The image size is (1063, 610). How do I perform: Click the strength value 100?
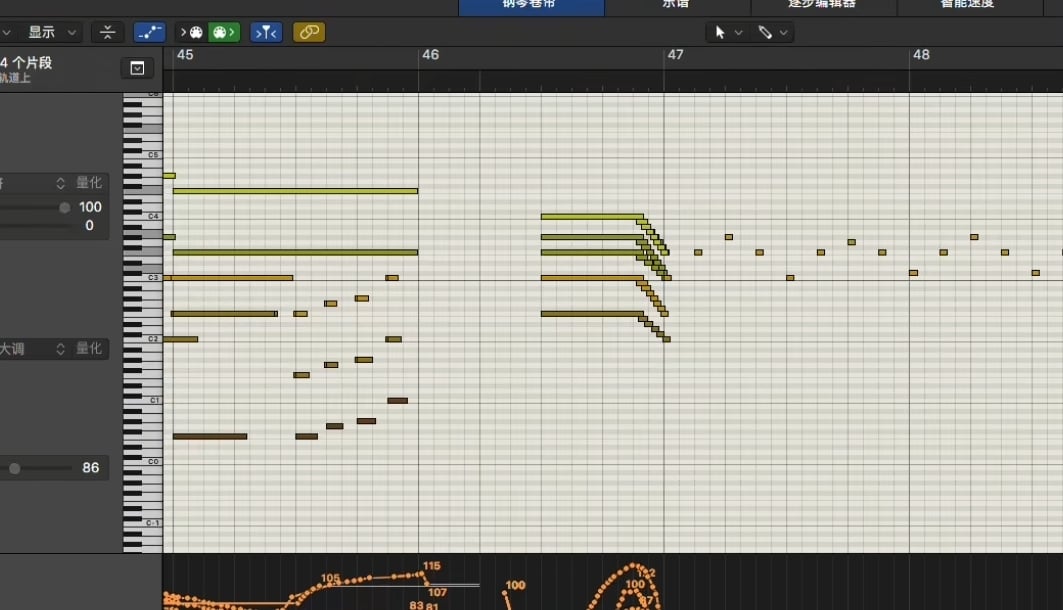point(90,207)
